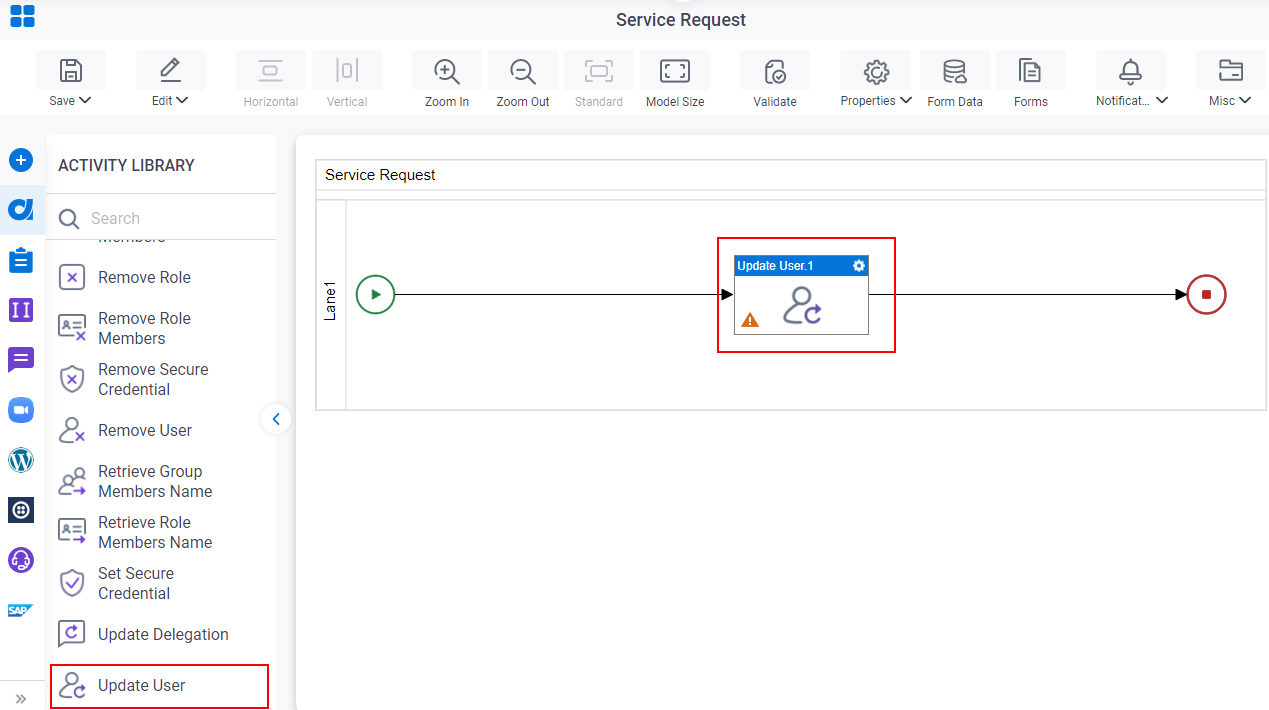Expand the Edit dropdown menu
The width and height of the screenshot is (1269, 710).
170,100
